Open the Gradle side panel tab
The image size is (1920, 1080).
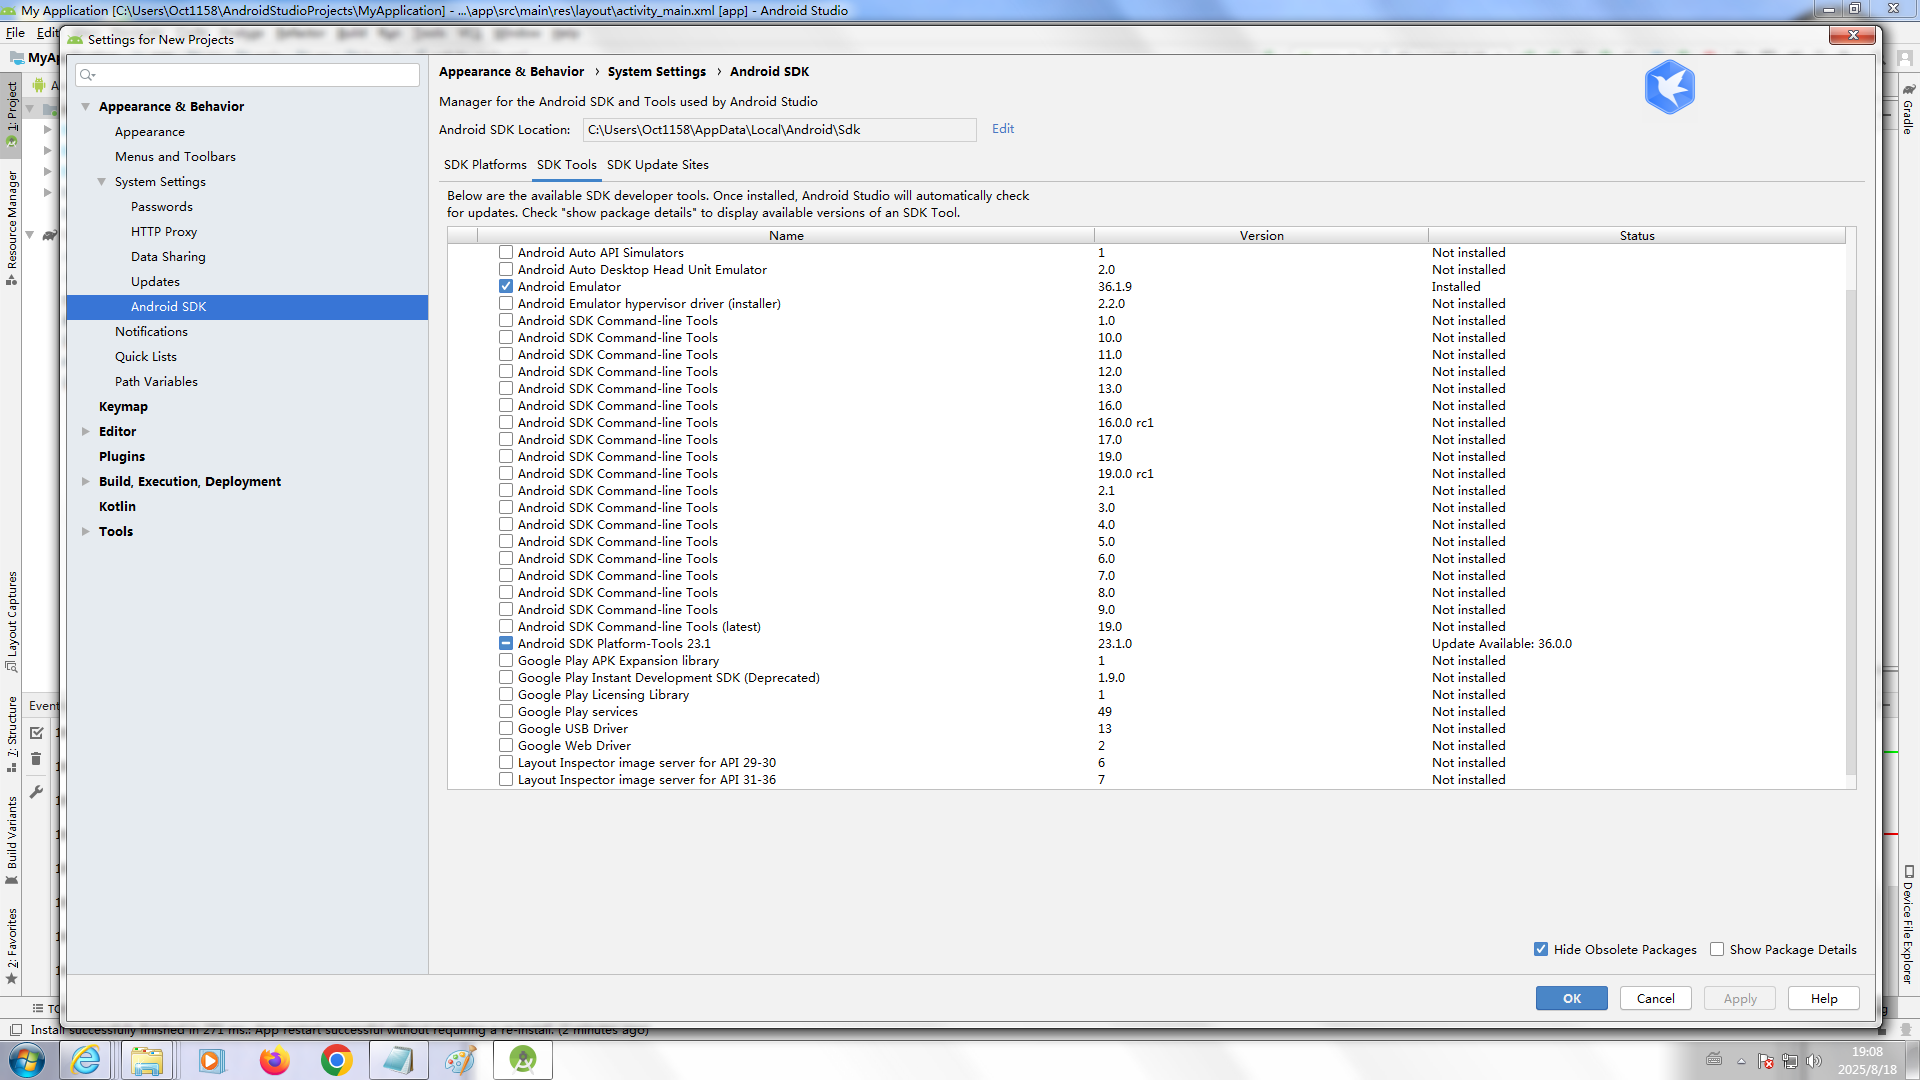(x=1908, y=108)
